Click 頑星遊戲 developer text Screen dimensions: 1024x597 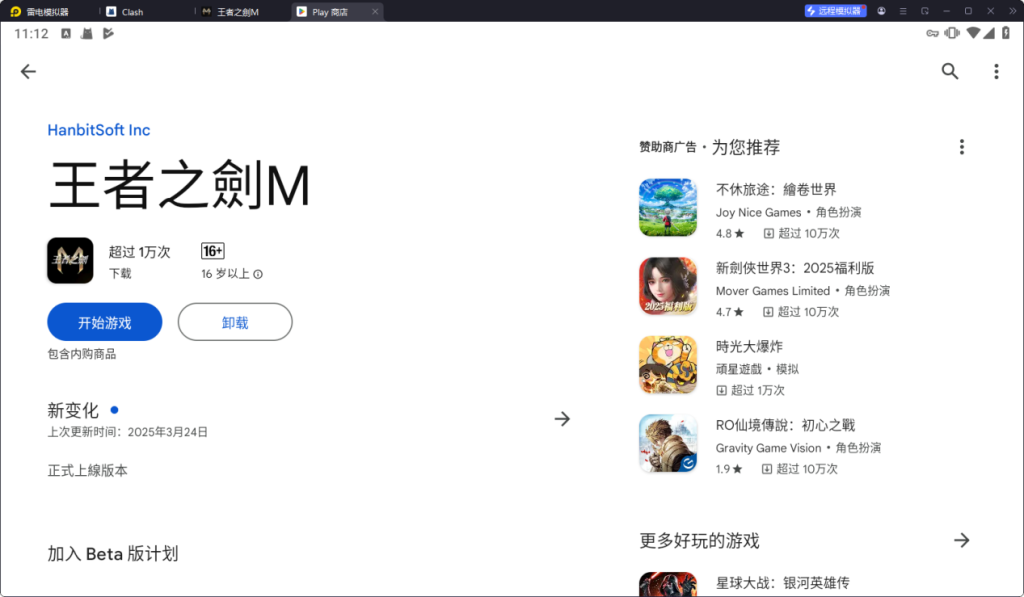pos(739,369)
